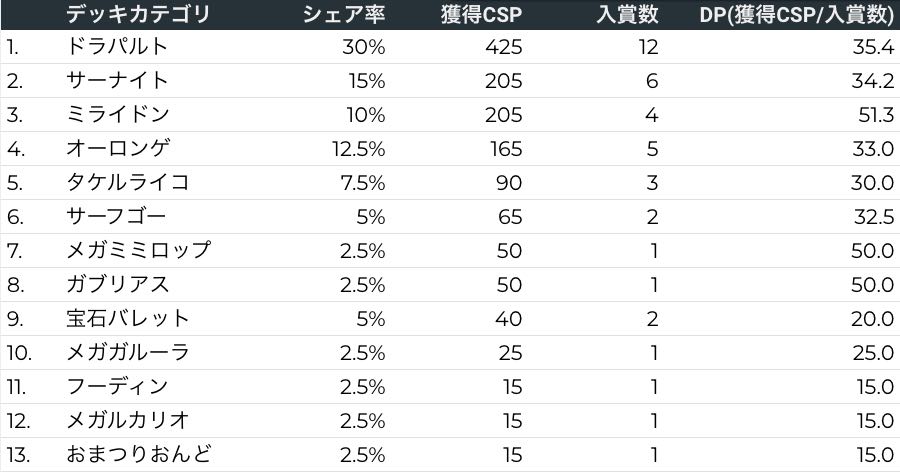Click the 入賞数 column header
Image resolution: width=900 pixels, height=472 pixels.
coord(627,14)
